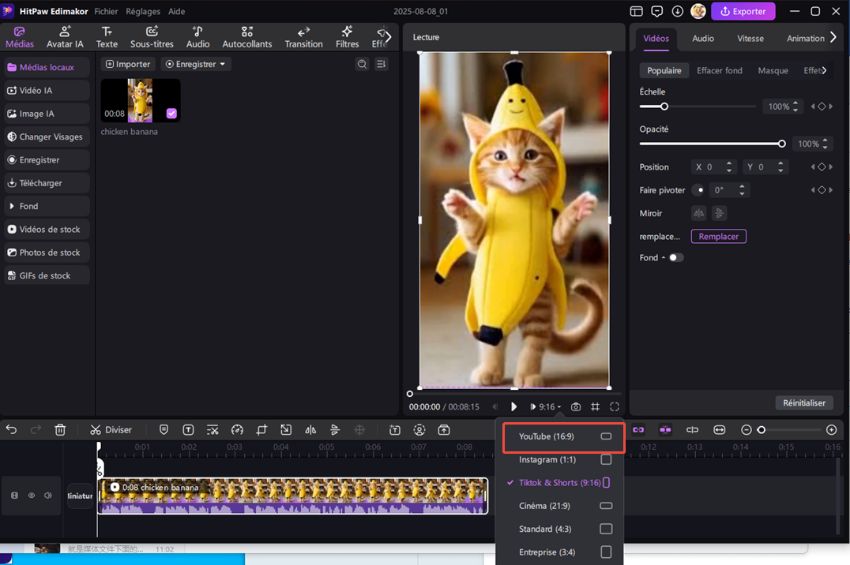
Task: Open the feedback message icon
Action: click(657, 11)
